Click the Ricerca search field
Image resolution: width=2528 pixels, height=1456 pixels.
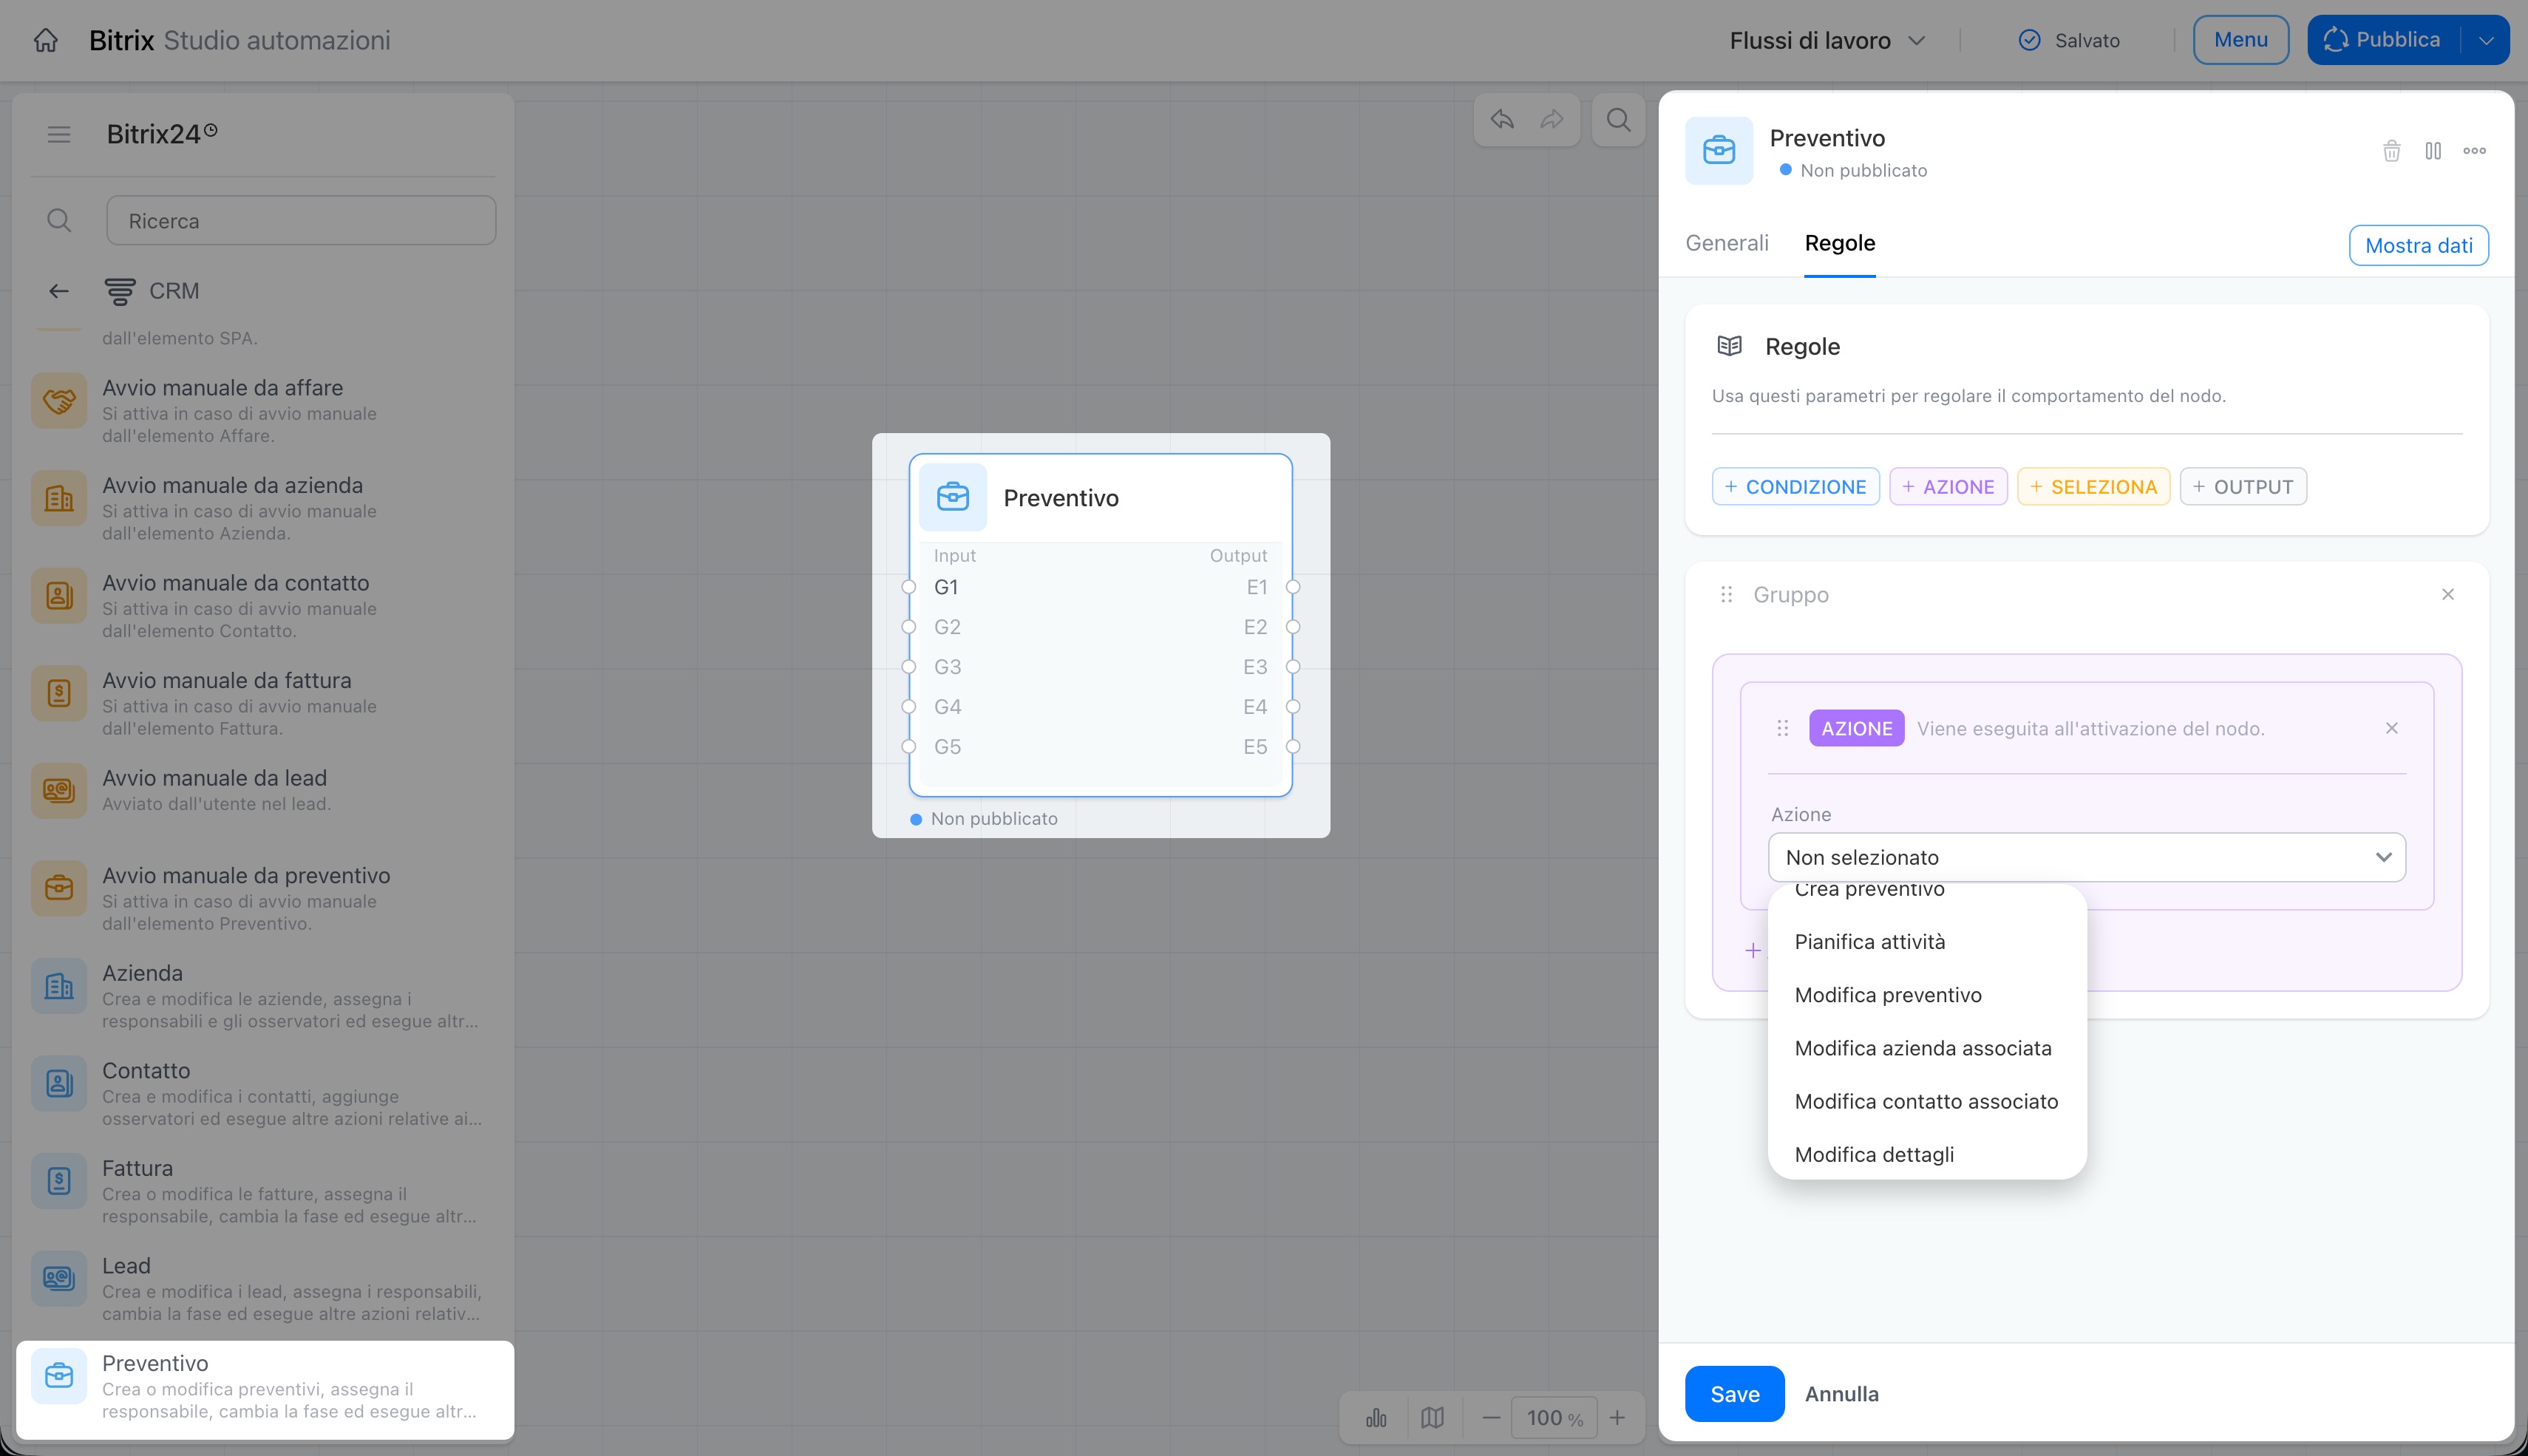click(x=301, y=220)
